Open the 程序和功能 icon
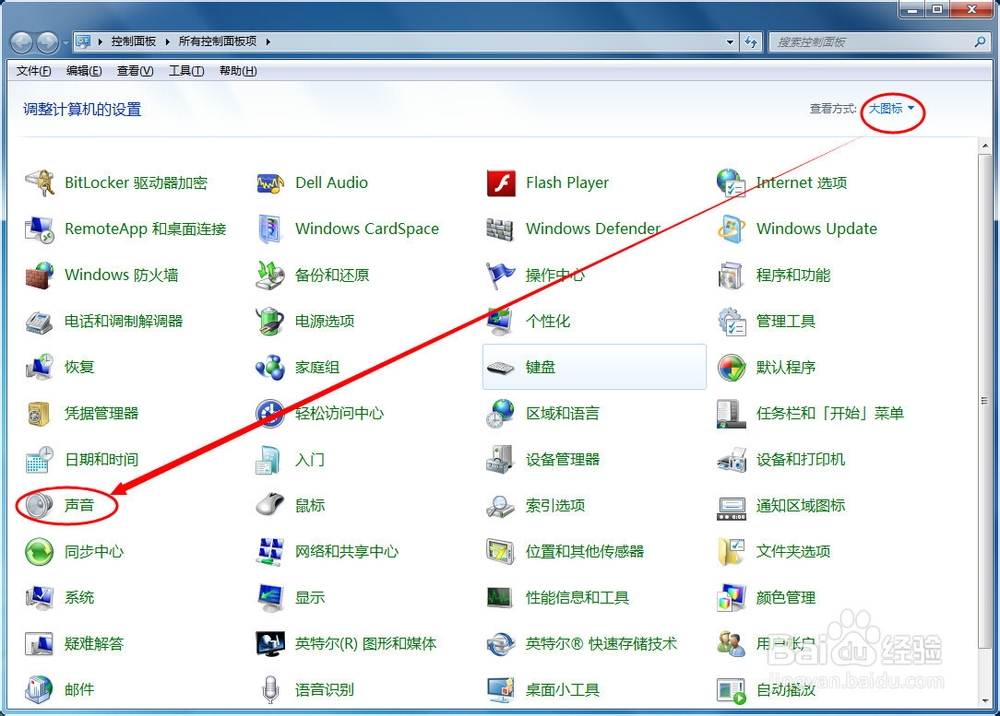This screenshot has height=716, width=1000. [732, 275]
